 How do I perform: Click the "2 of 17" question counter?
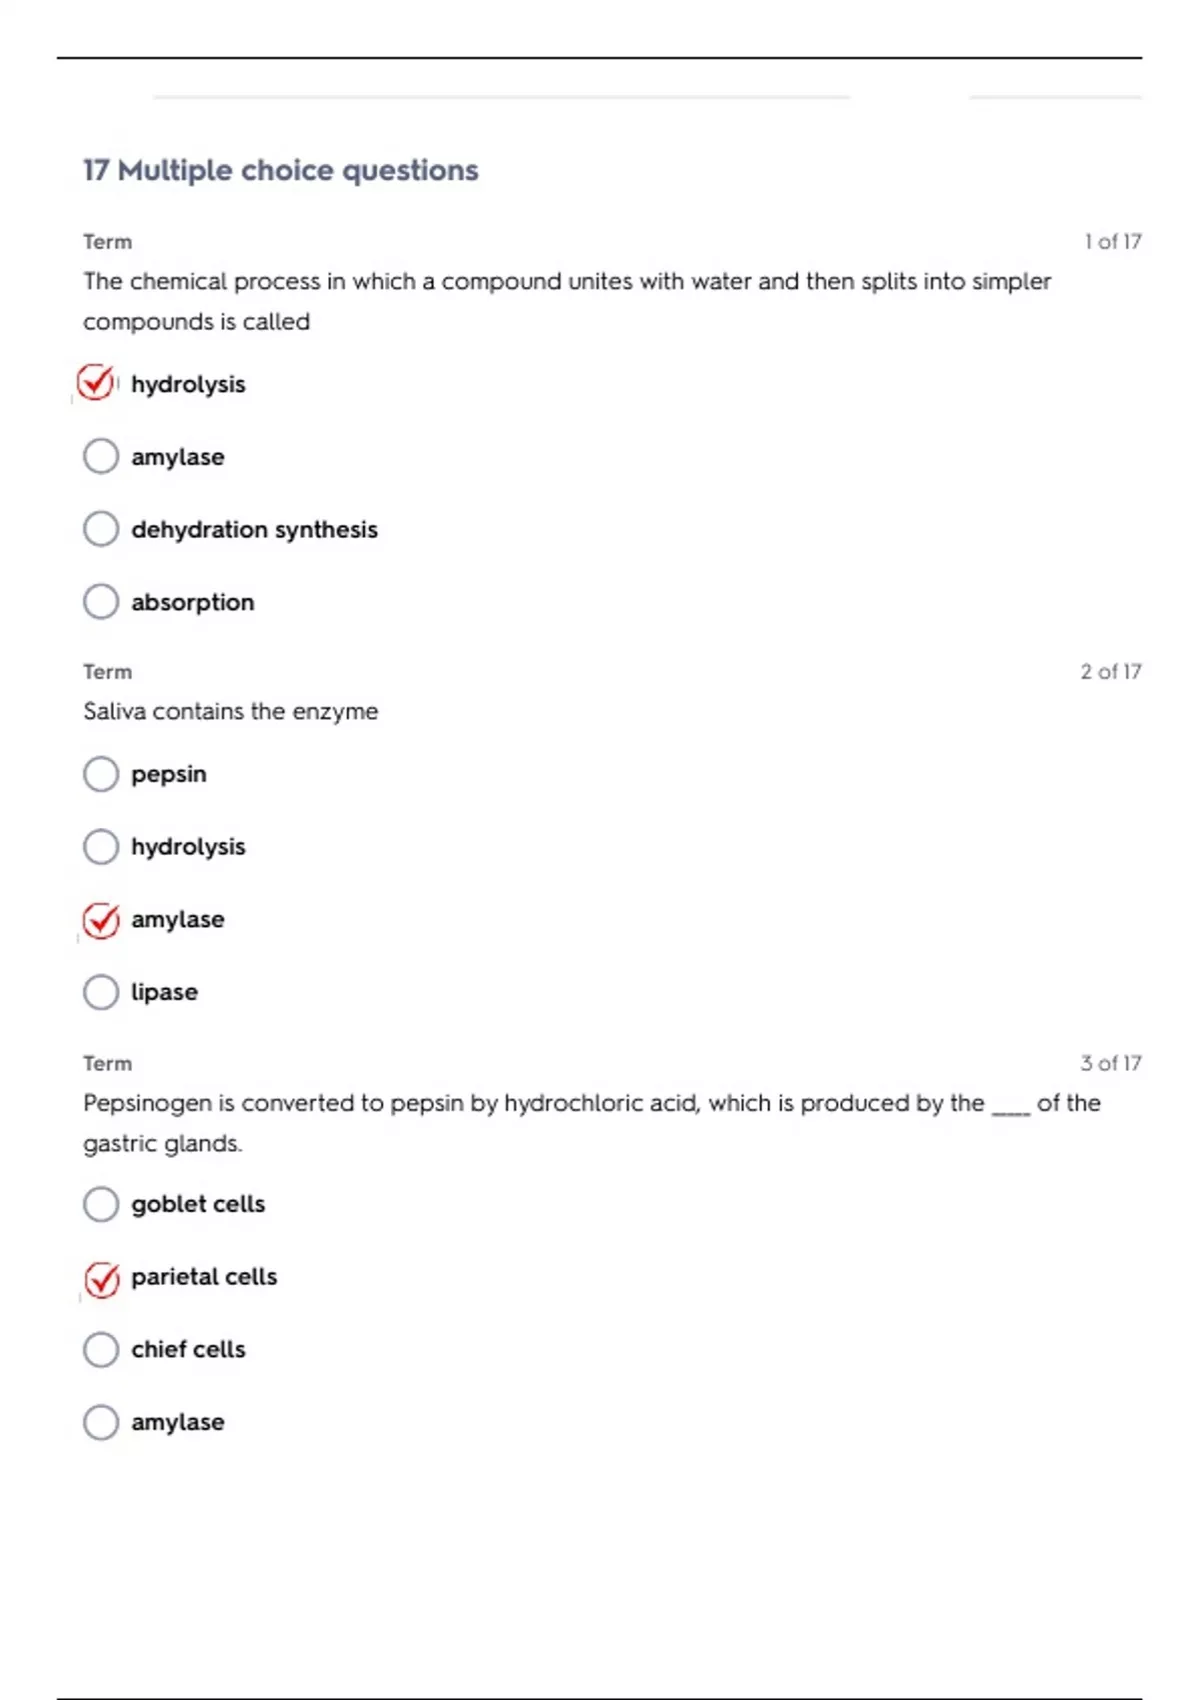tap(1110, 672)
